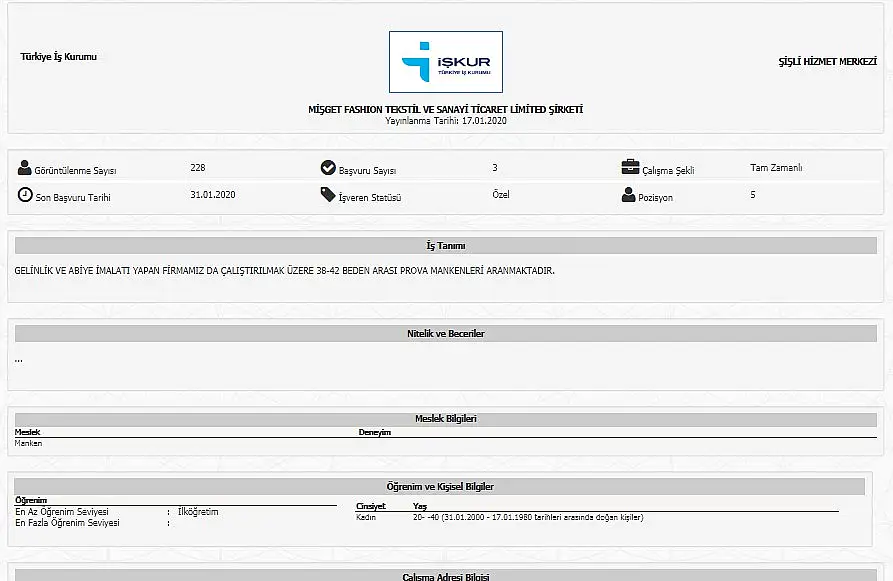The image size is (893, 581).
Task: Select the Türkiye İş Kurumu header text
Action: coord(59,56)
